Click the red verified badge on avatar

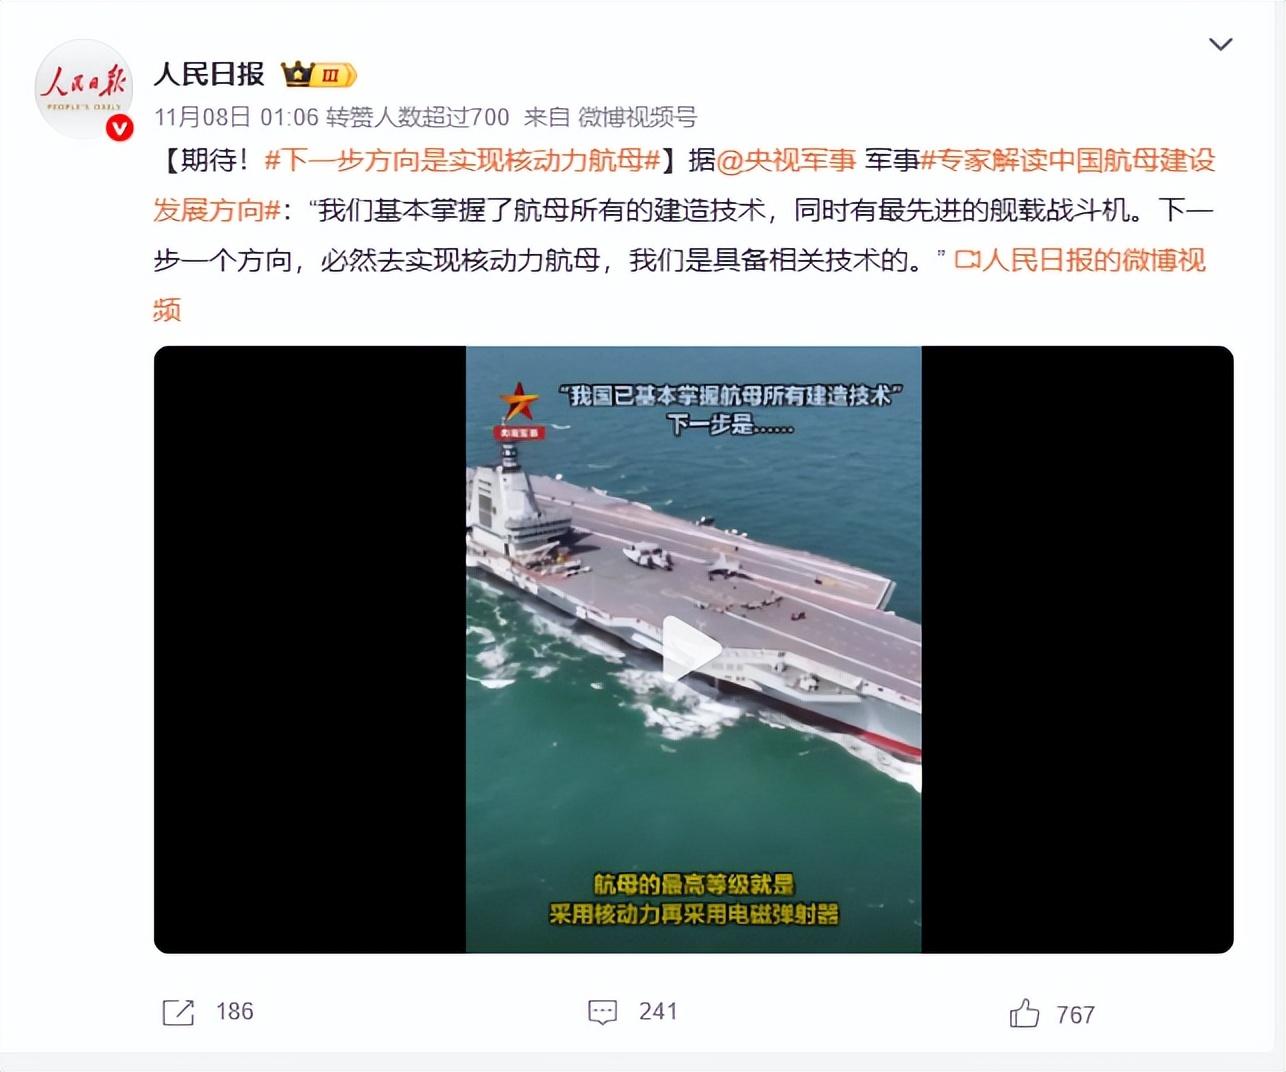click(120, 127)
